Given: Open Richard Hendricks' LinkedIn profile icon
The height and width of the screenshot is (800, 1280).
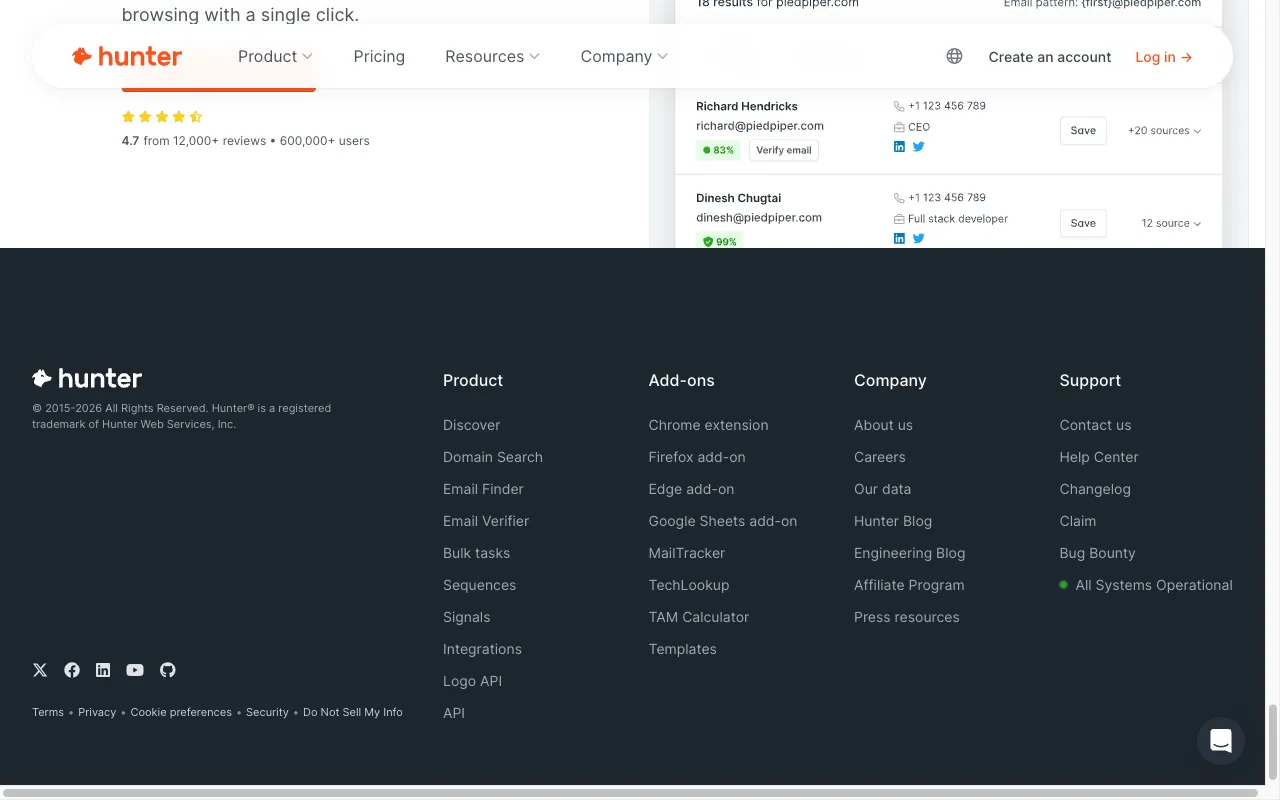Looking at the screenshot, I should tap(899, 147).
